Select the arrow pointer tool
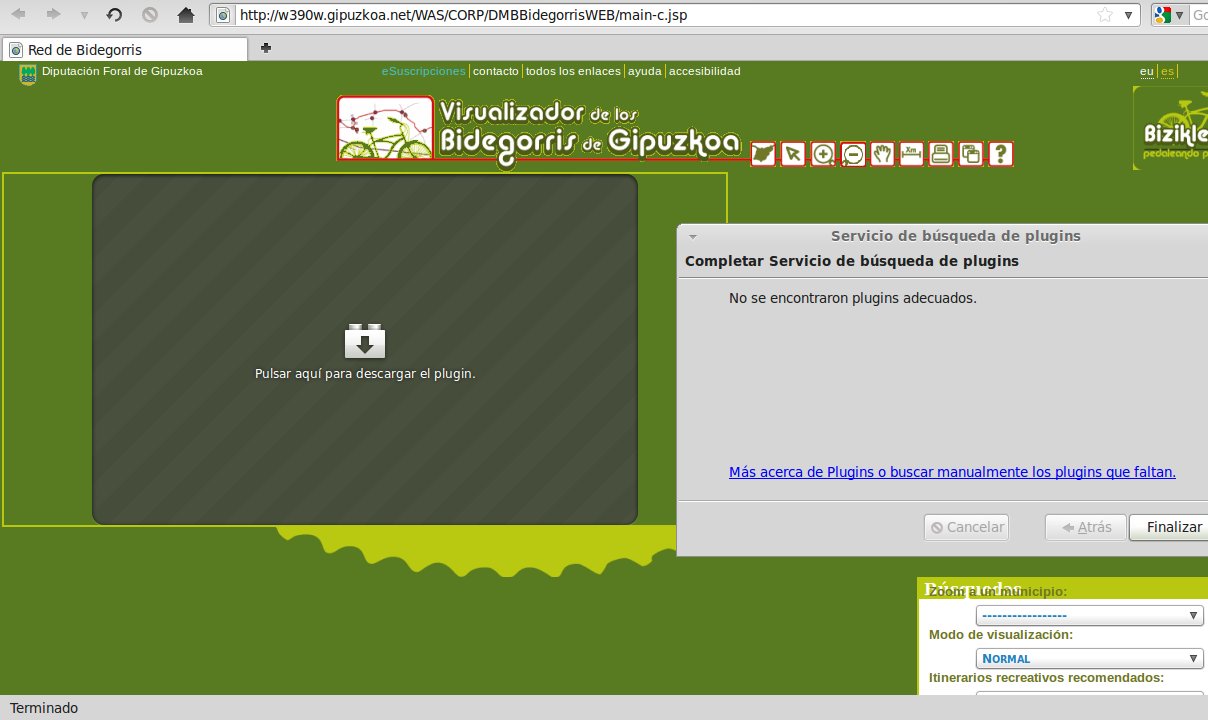1208x720 pixels. pos(793,154)
